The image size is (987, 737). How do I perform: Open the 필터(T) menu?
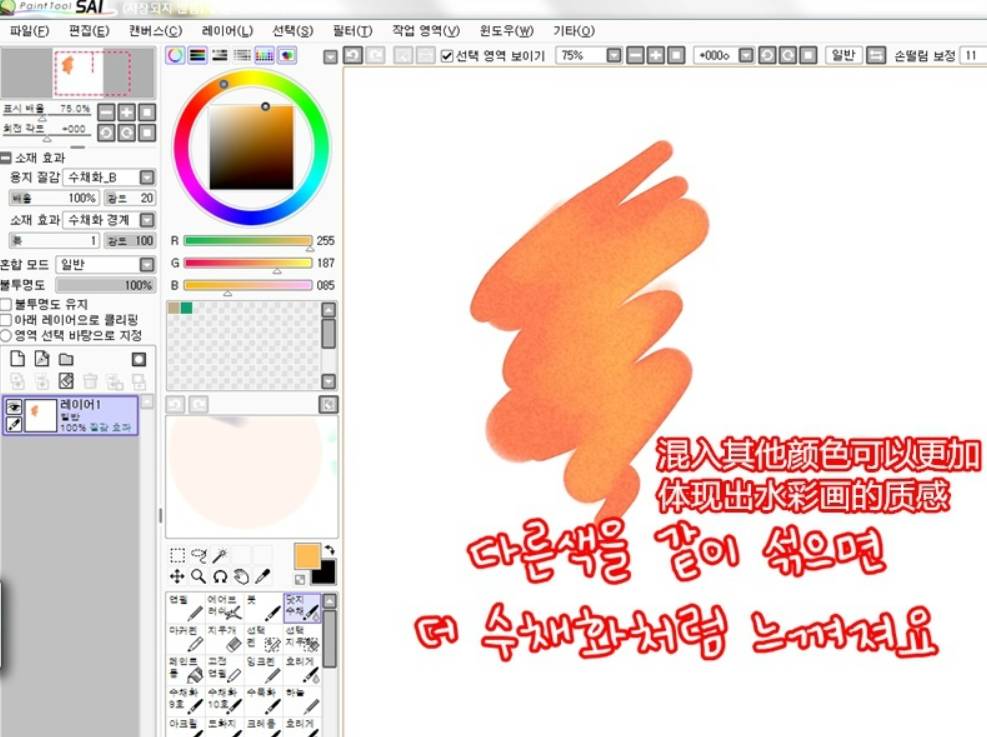click(352, 31)
